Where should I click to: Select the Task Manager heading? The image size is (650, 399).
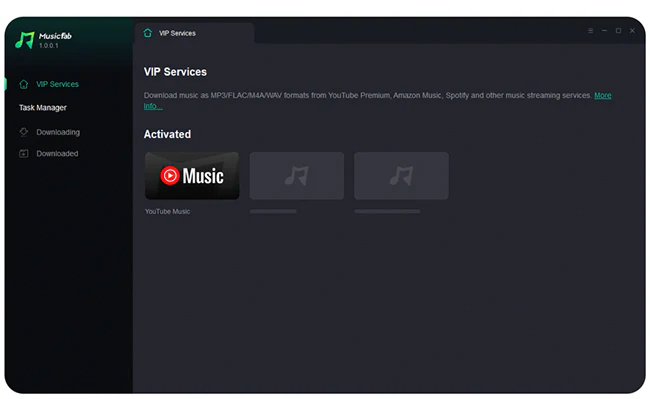point(43,108)
